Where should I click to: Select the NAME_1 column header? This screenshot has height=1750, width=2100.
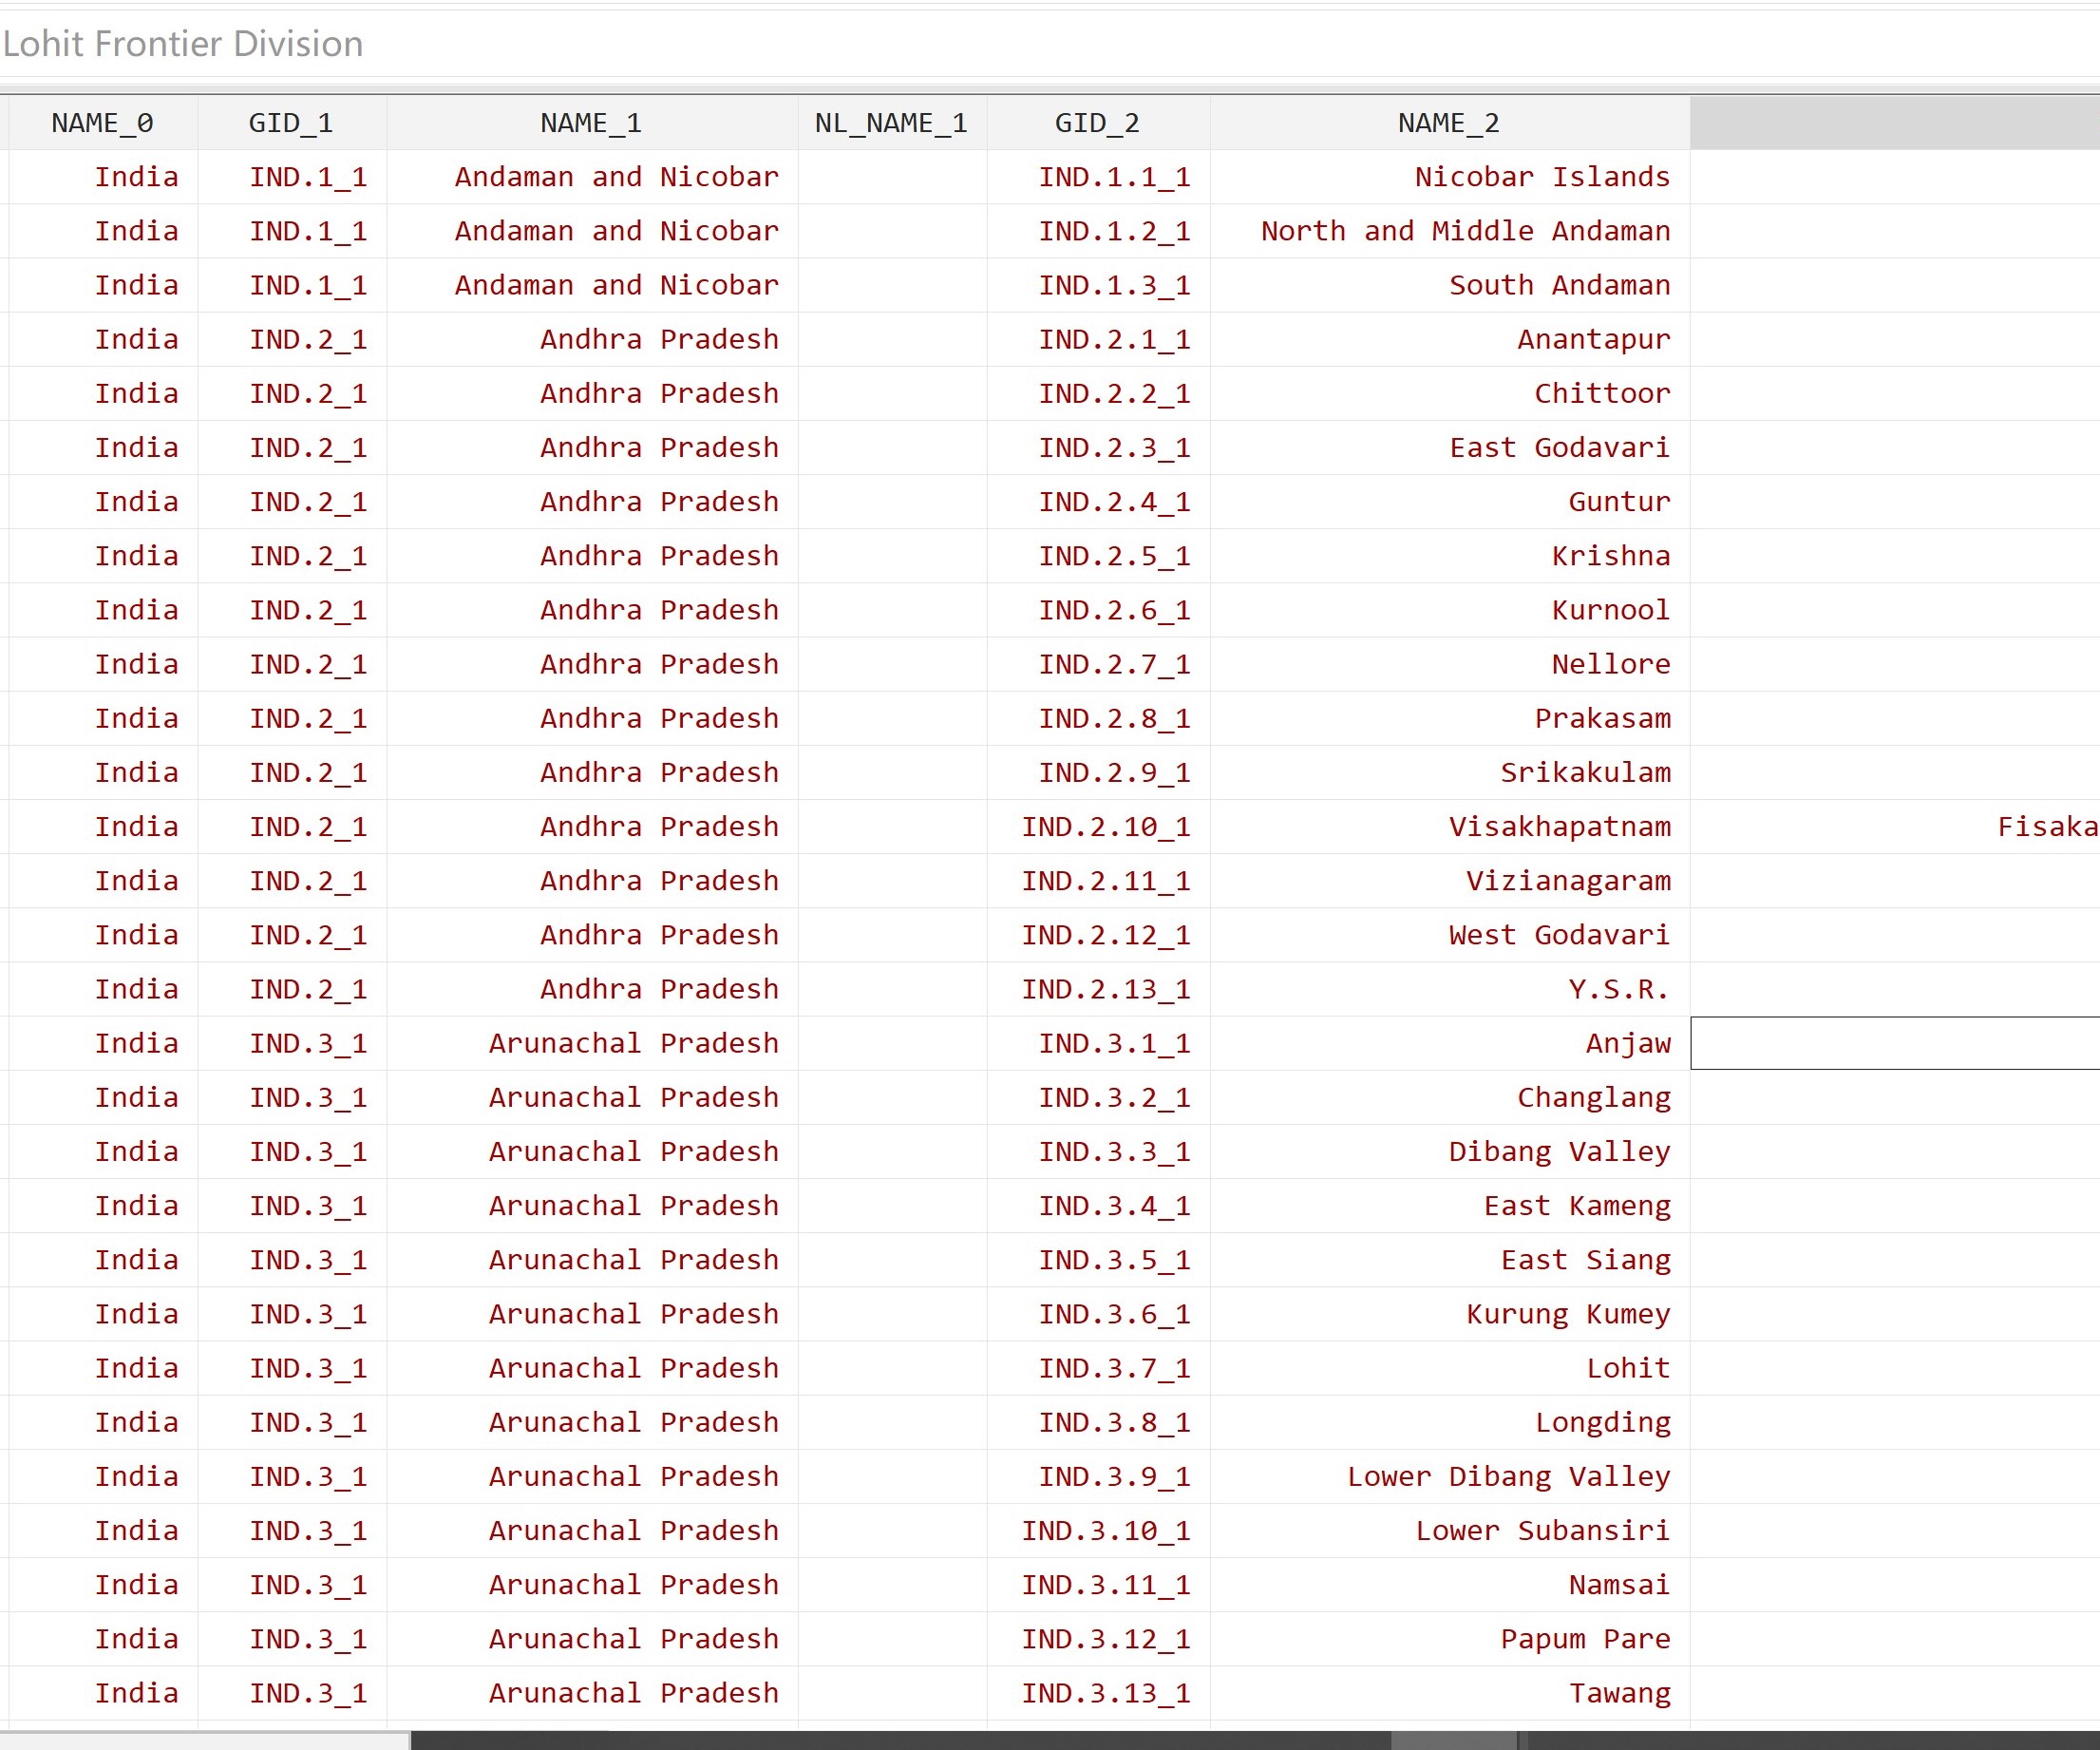pyautogui.click(x=591, y=123)
